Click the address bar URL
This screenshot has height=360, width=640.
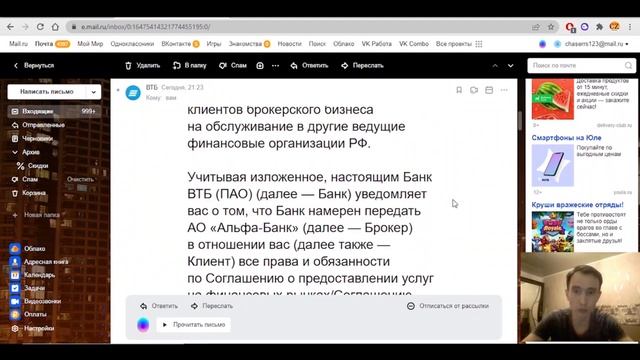point(145,27)
